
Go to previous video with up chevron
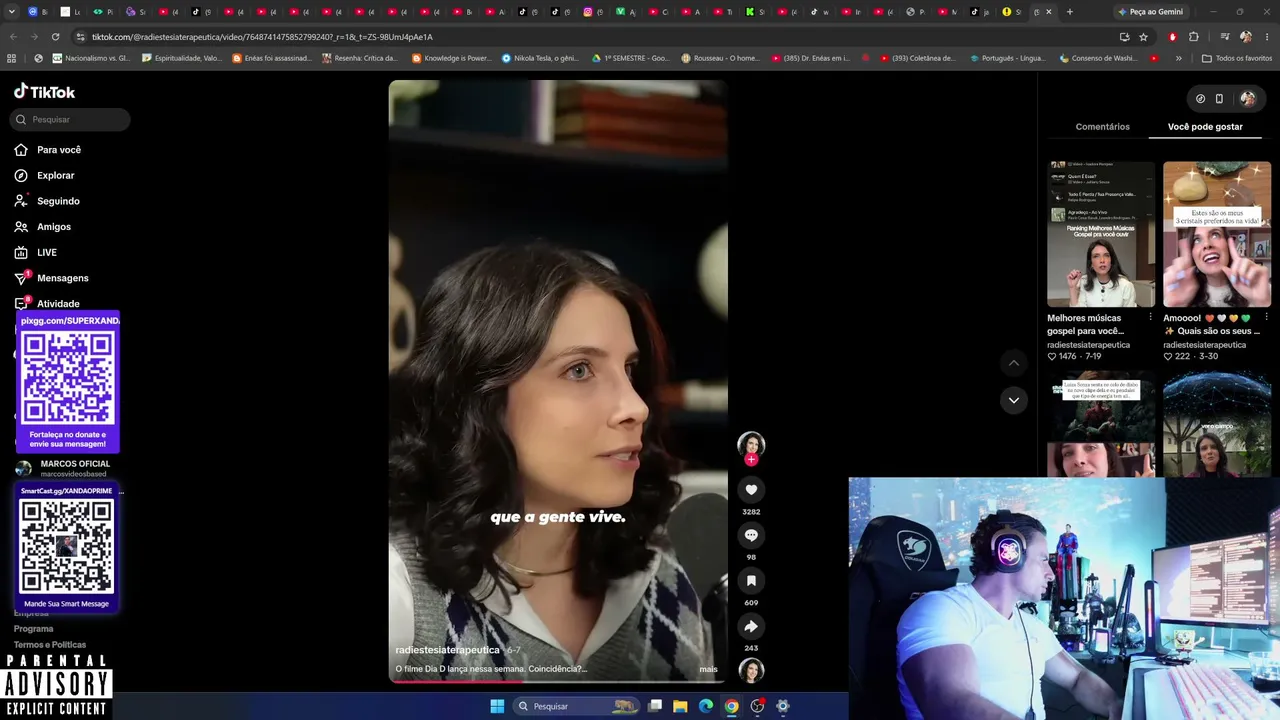[1014, 363]
